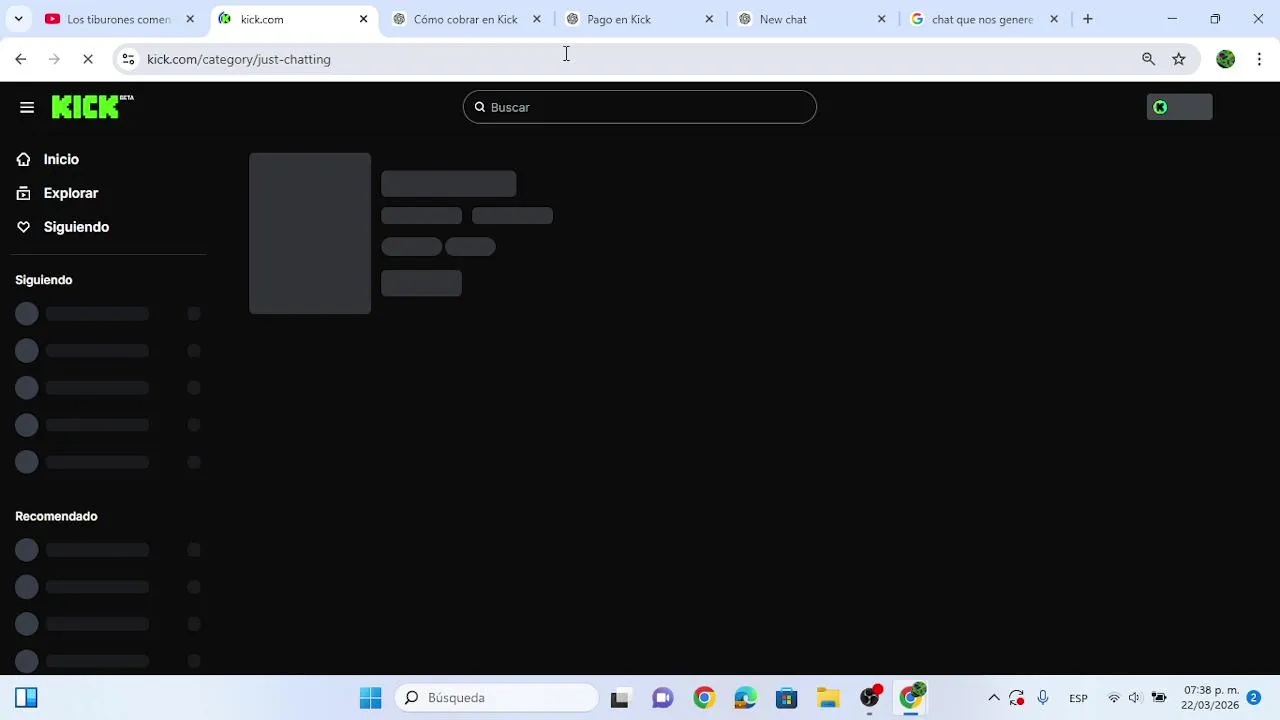Open a new browser tab

(1088, 19)
